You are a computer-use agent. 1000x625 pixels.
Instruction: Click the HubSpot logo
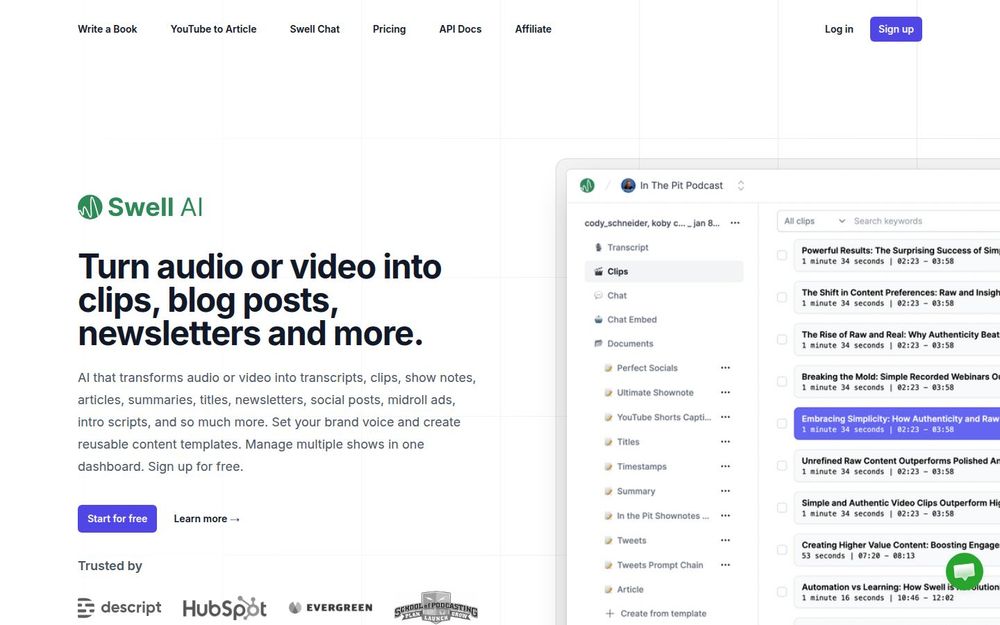224,608
